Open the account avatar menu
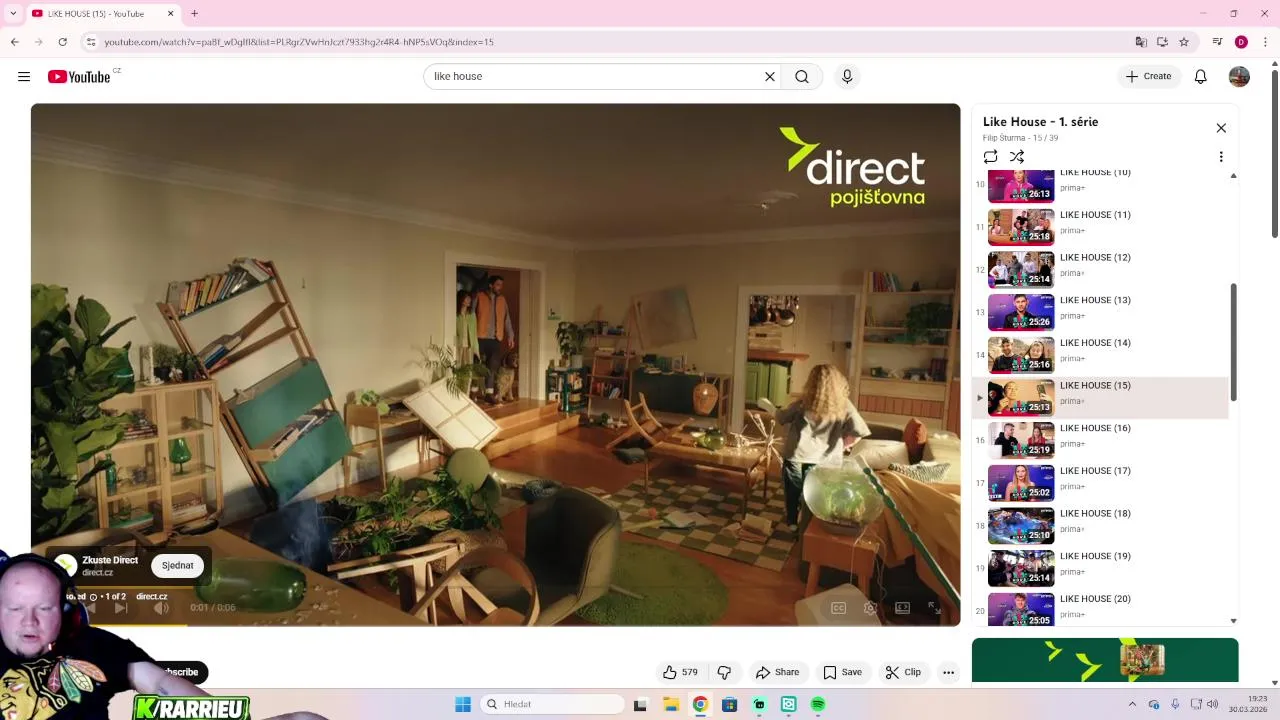The height and width of the screenshot is (720, 1280). 1239,77
